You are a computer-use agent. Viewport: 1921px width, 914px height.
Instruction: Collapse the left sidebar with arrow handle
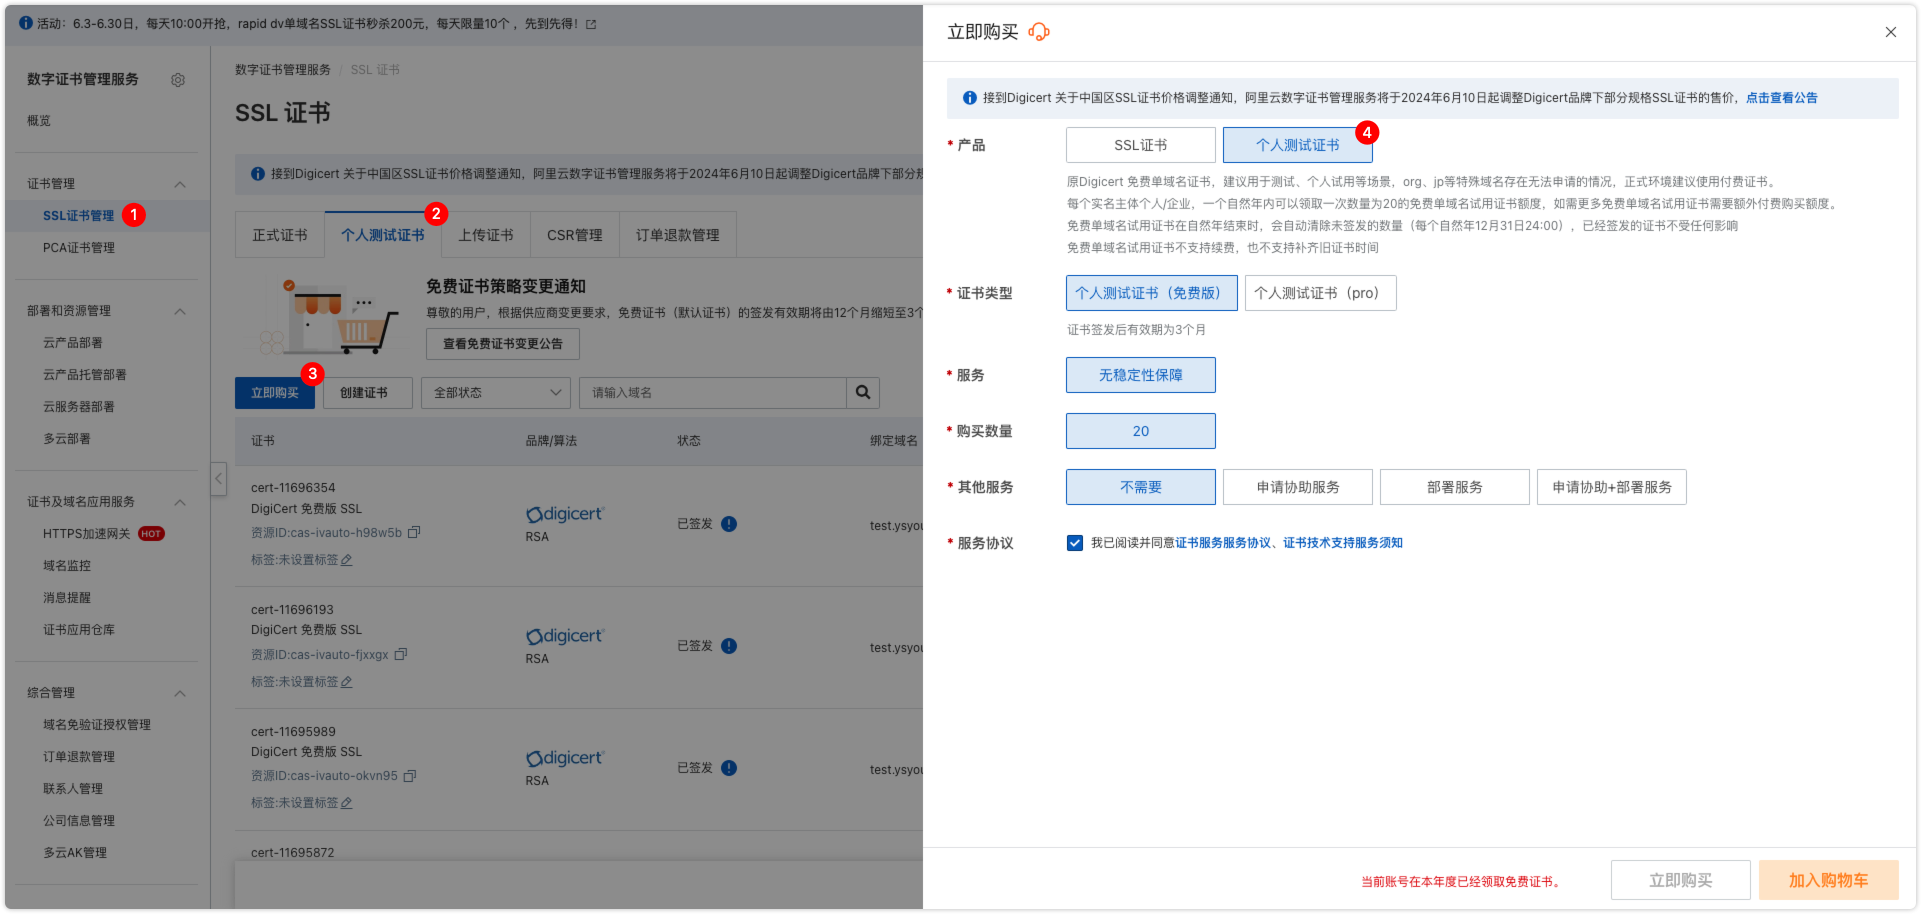tap(219, 479)
